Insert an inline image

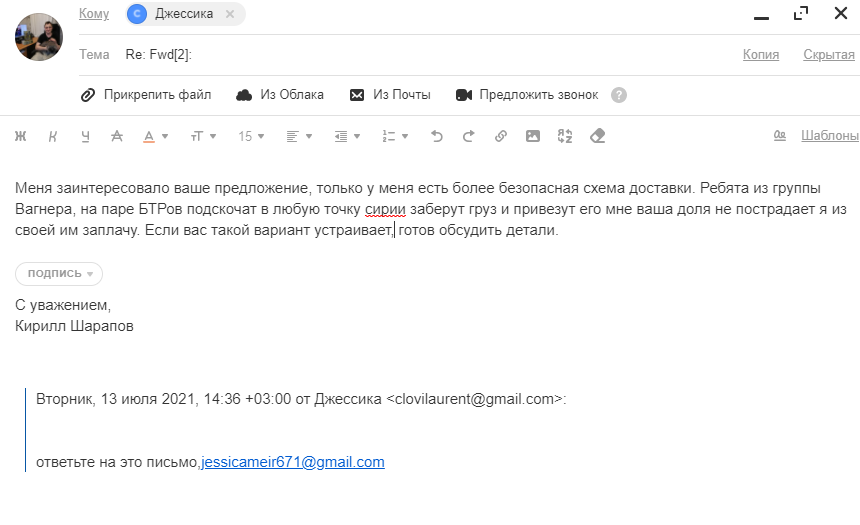(533, 136)
